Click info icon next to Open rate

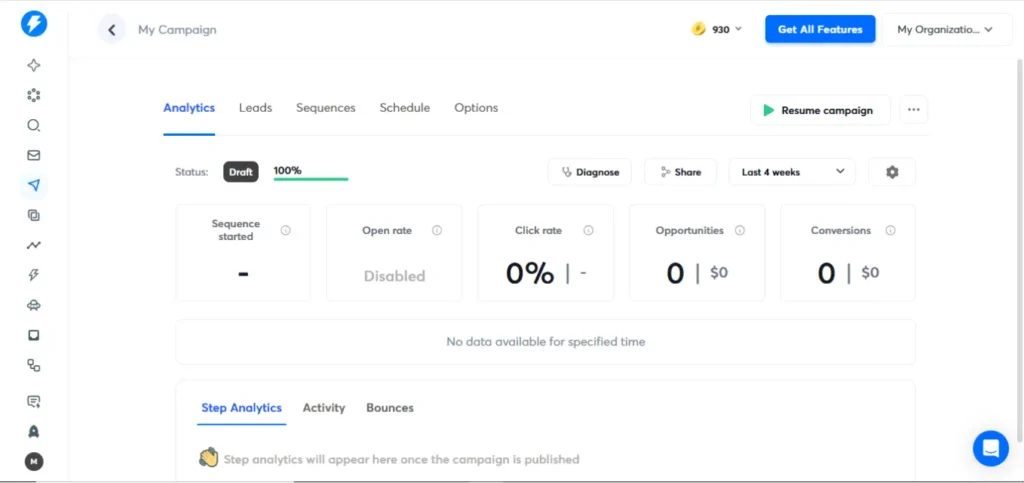pyautogui.click(x=437, y=230)
